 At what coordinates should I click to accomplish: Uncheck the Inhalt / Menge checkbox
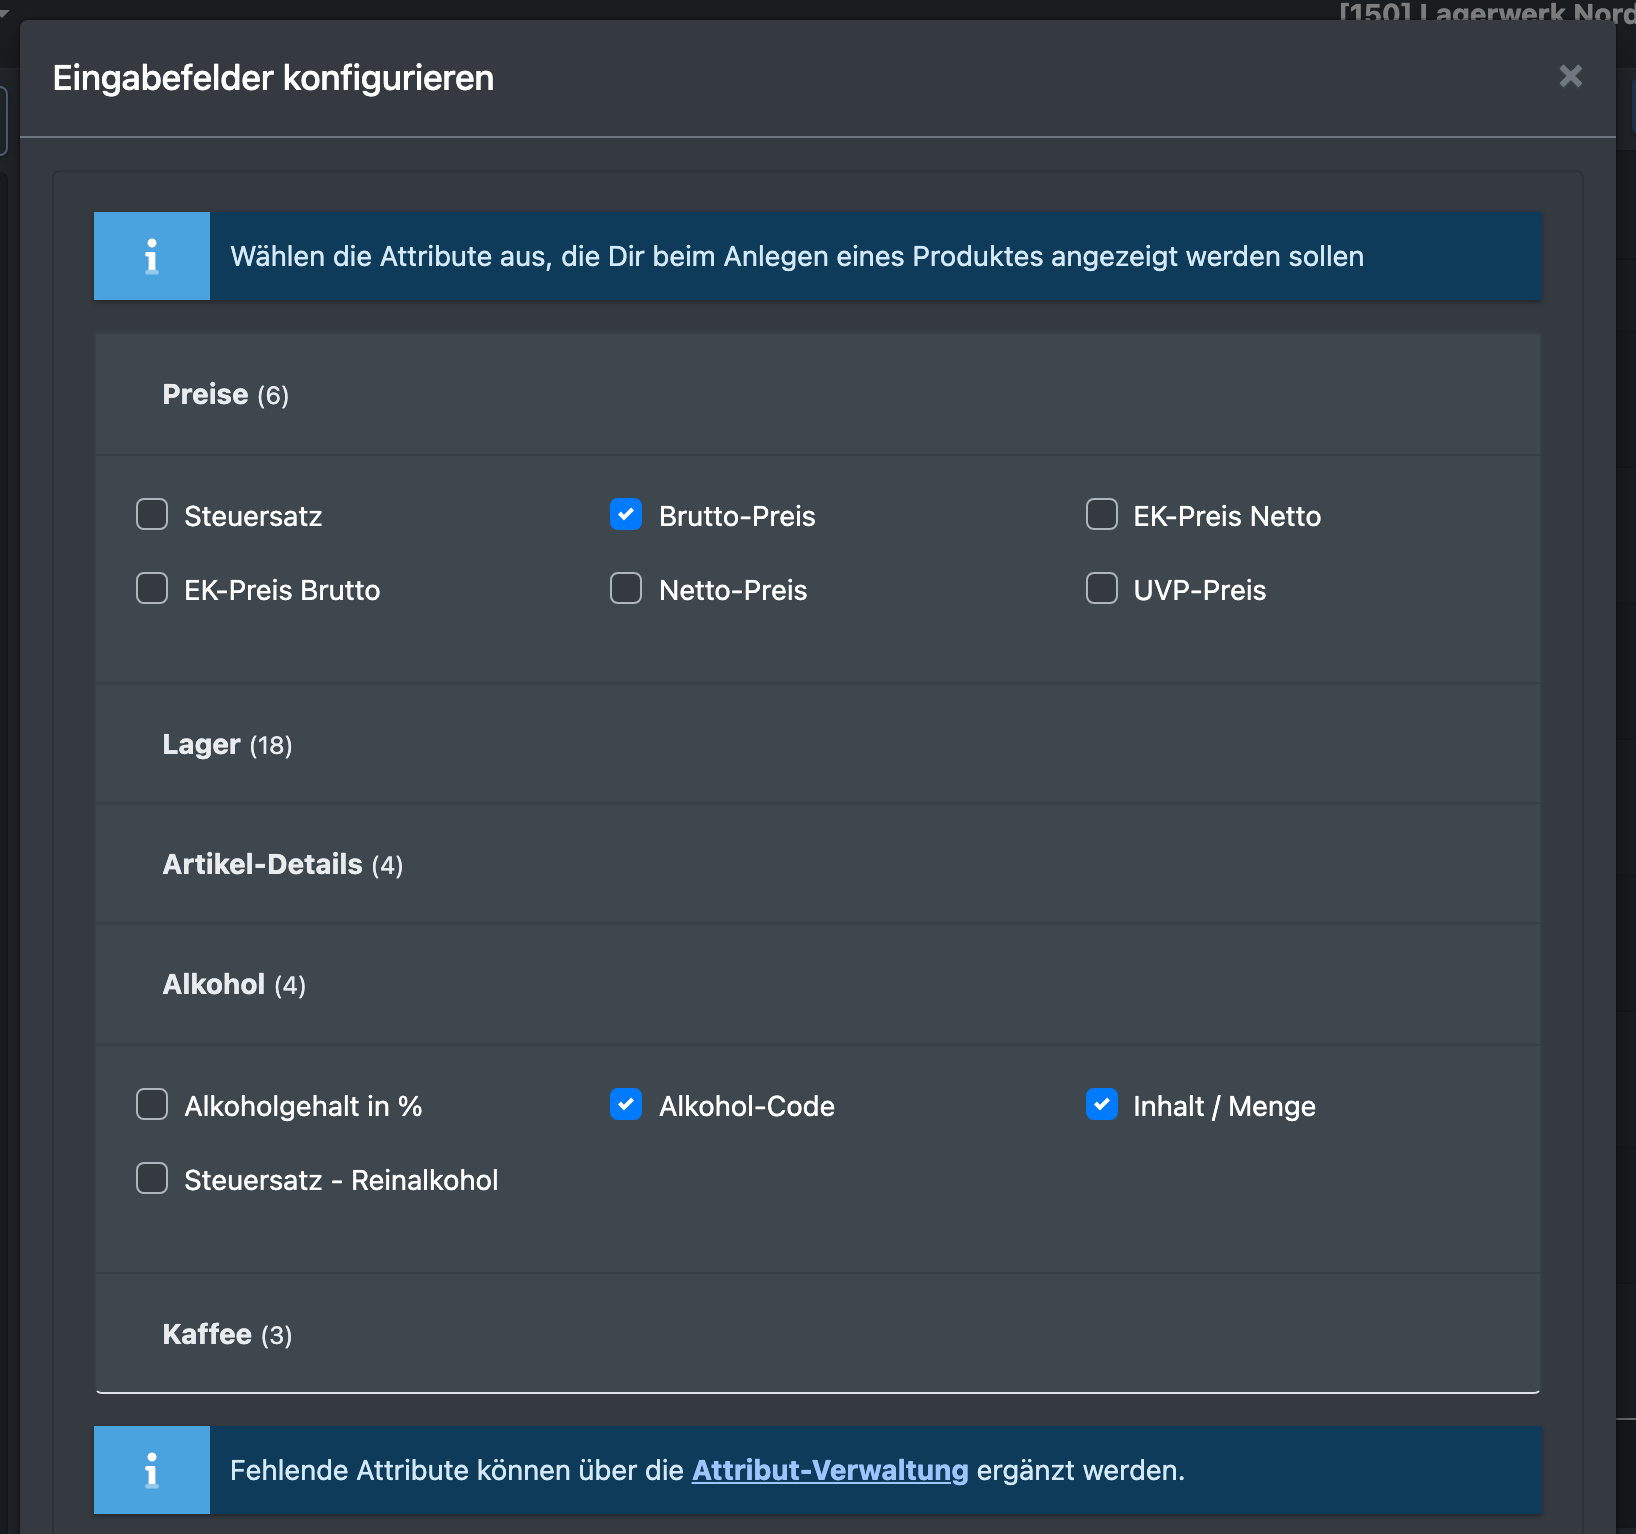coord(1102,1104)
